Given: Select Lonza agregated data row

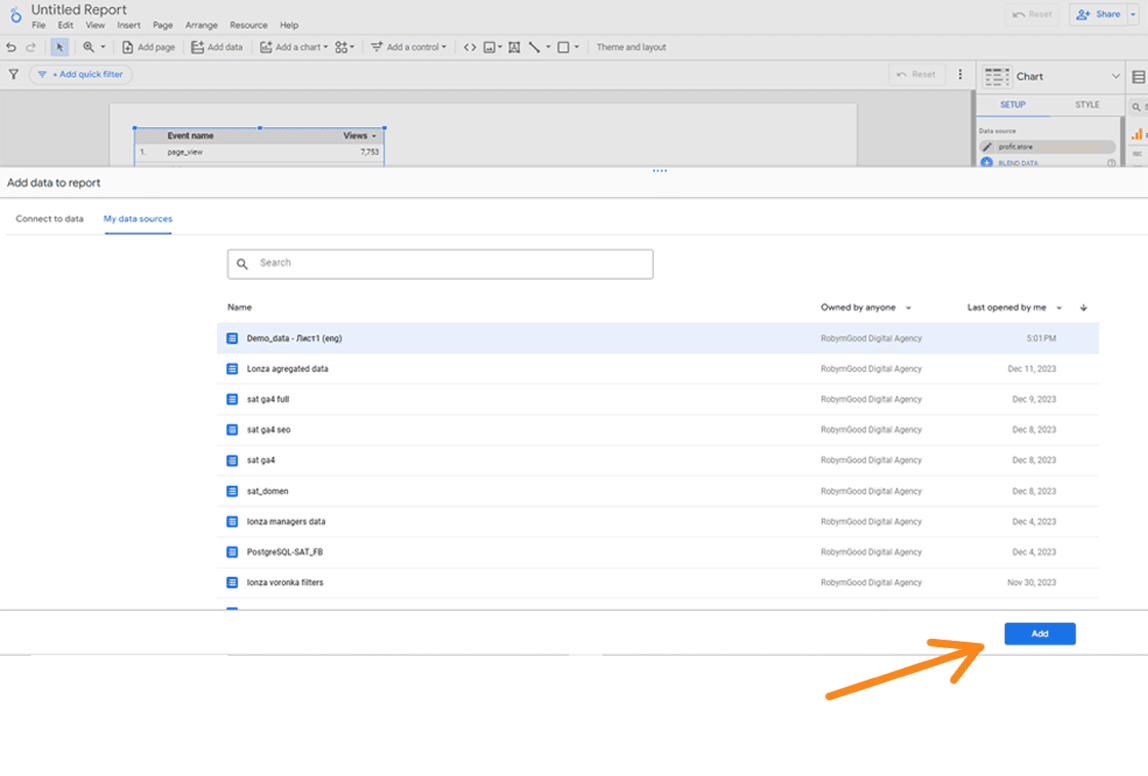Looking at the screenshot, I should tap(657, 369).
